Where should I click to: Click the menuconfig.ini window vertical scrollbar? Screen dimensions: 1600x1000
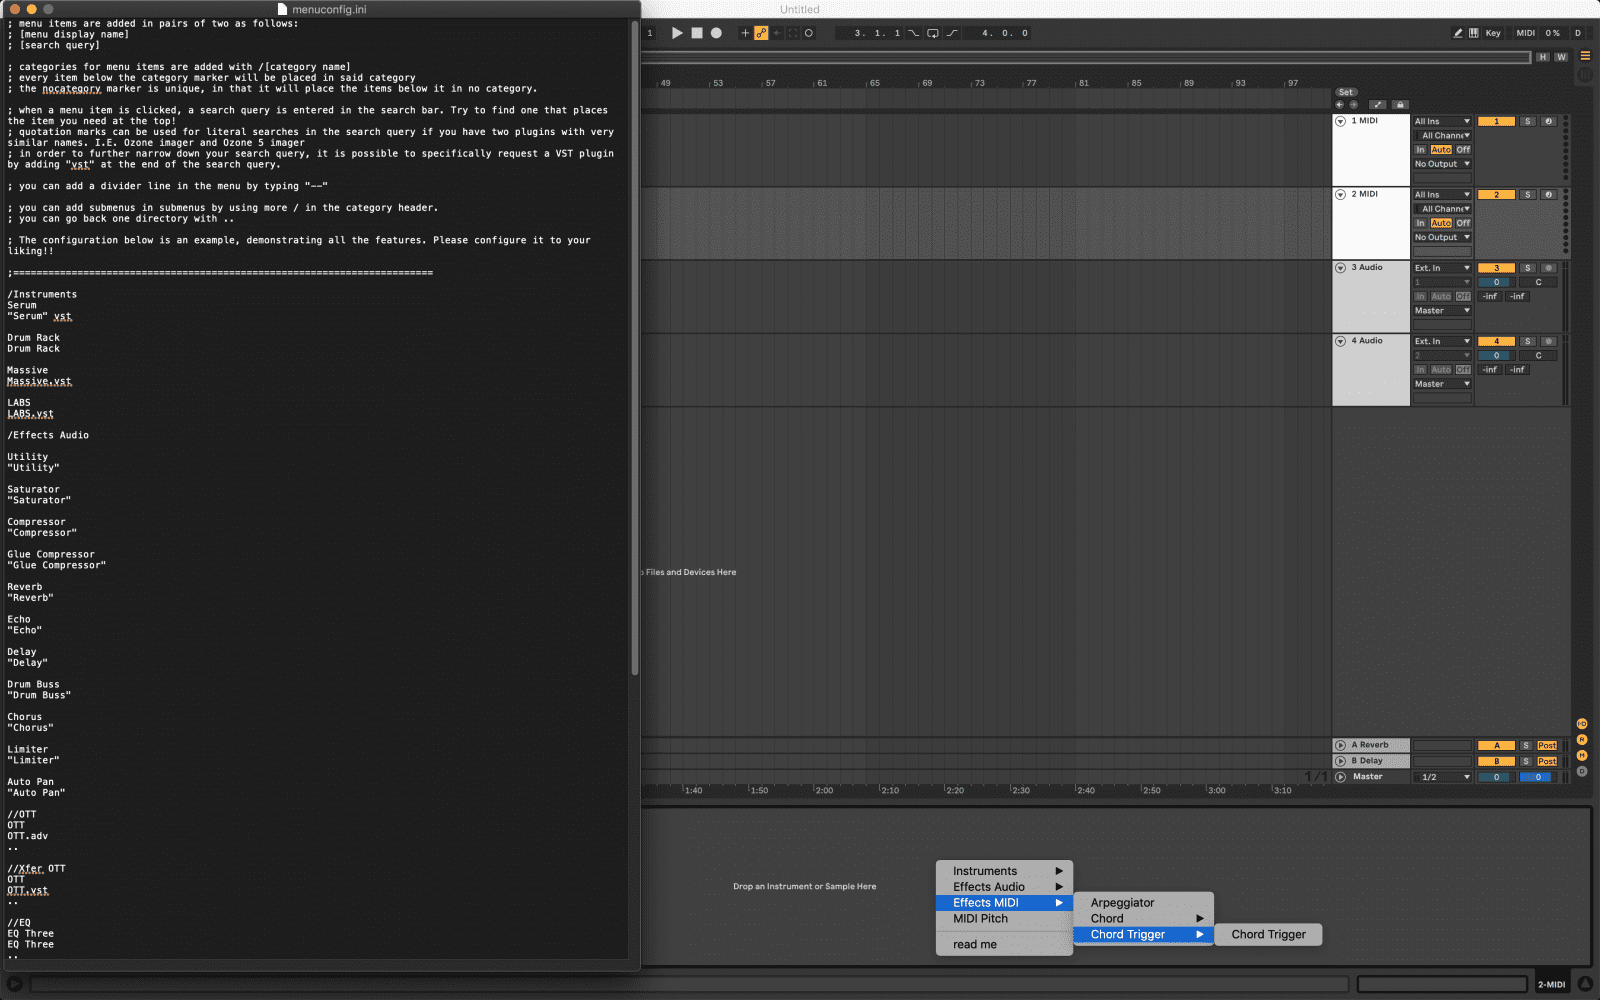[x=634, y=349]
